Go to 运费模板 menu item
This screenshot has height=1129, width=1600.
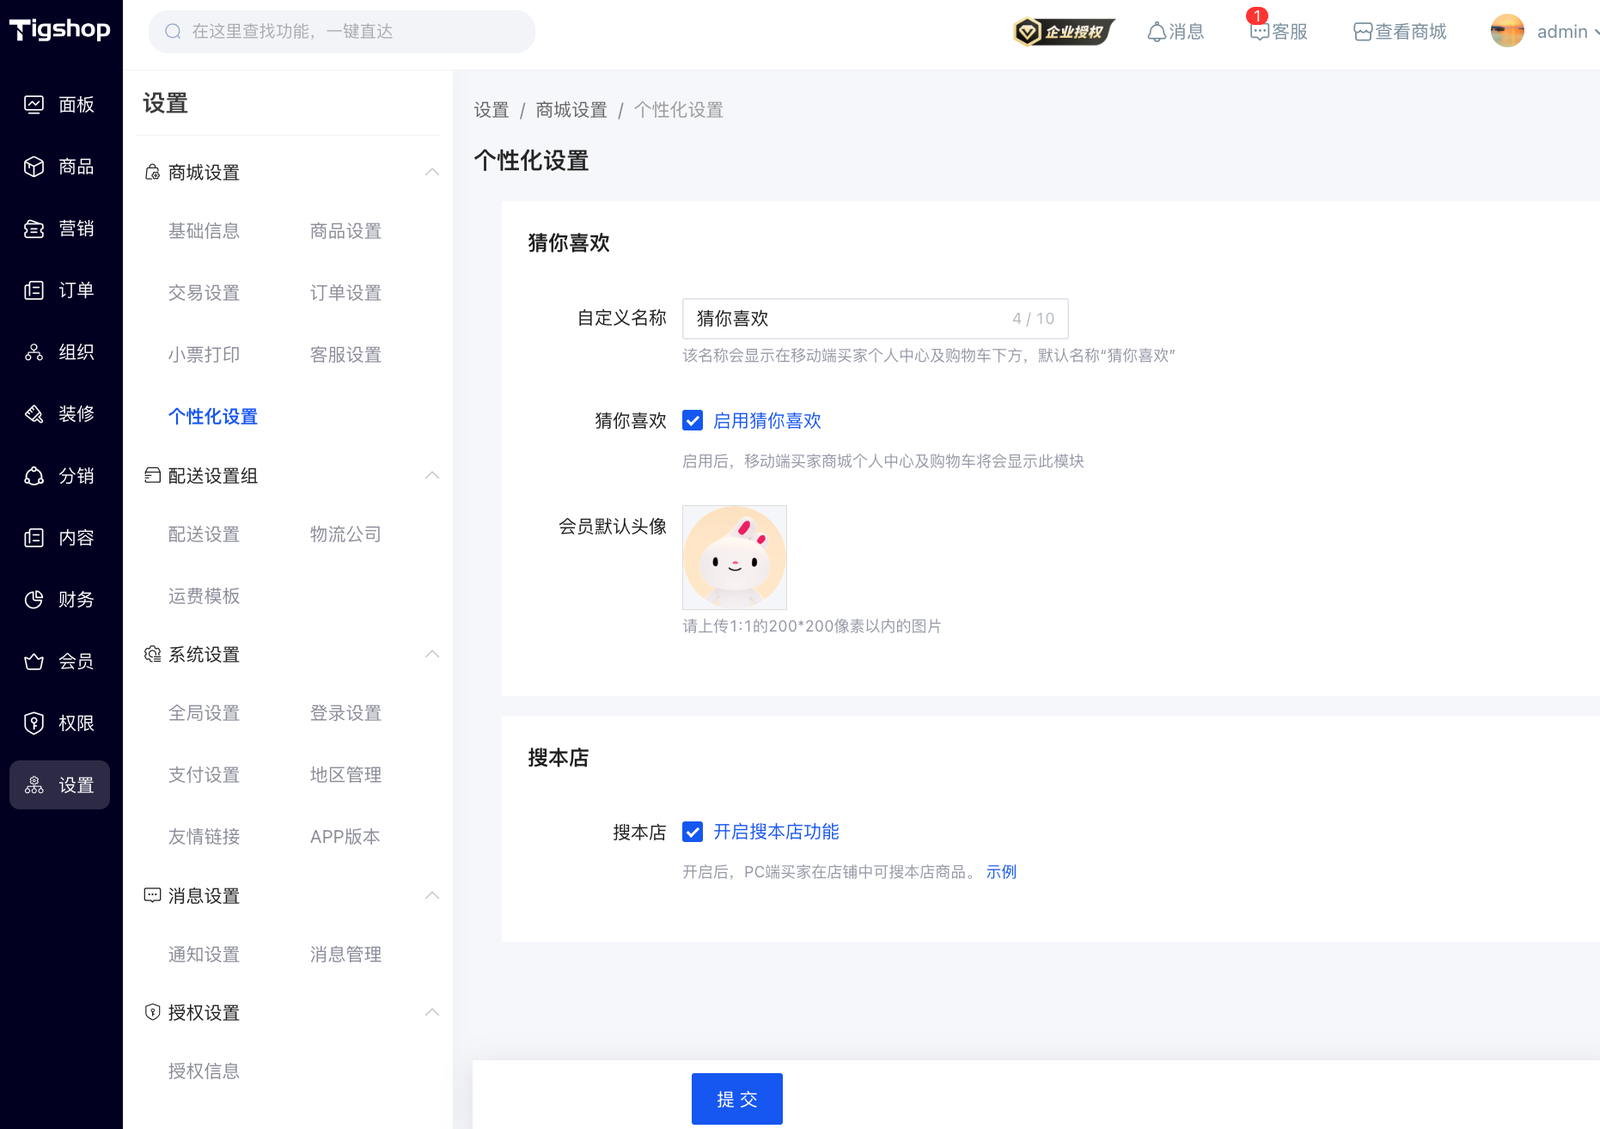coord(204,597)
